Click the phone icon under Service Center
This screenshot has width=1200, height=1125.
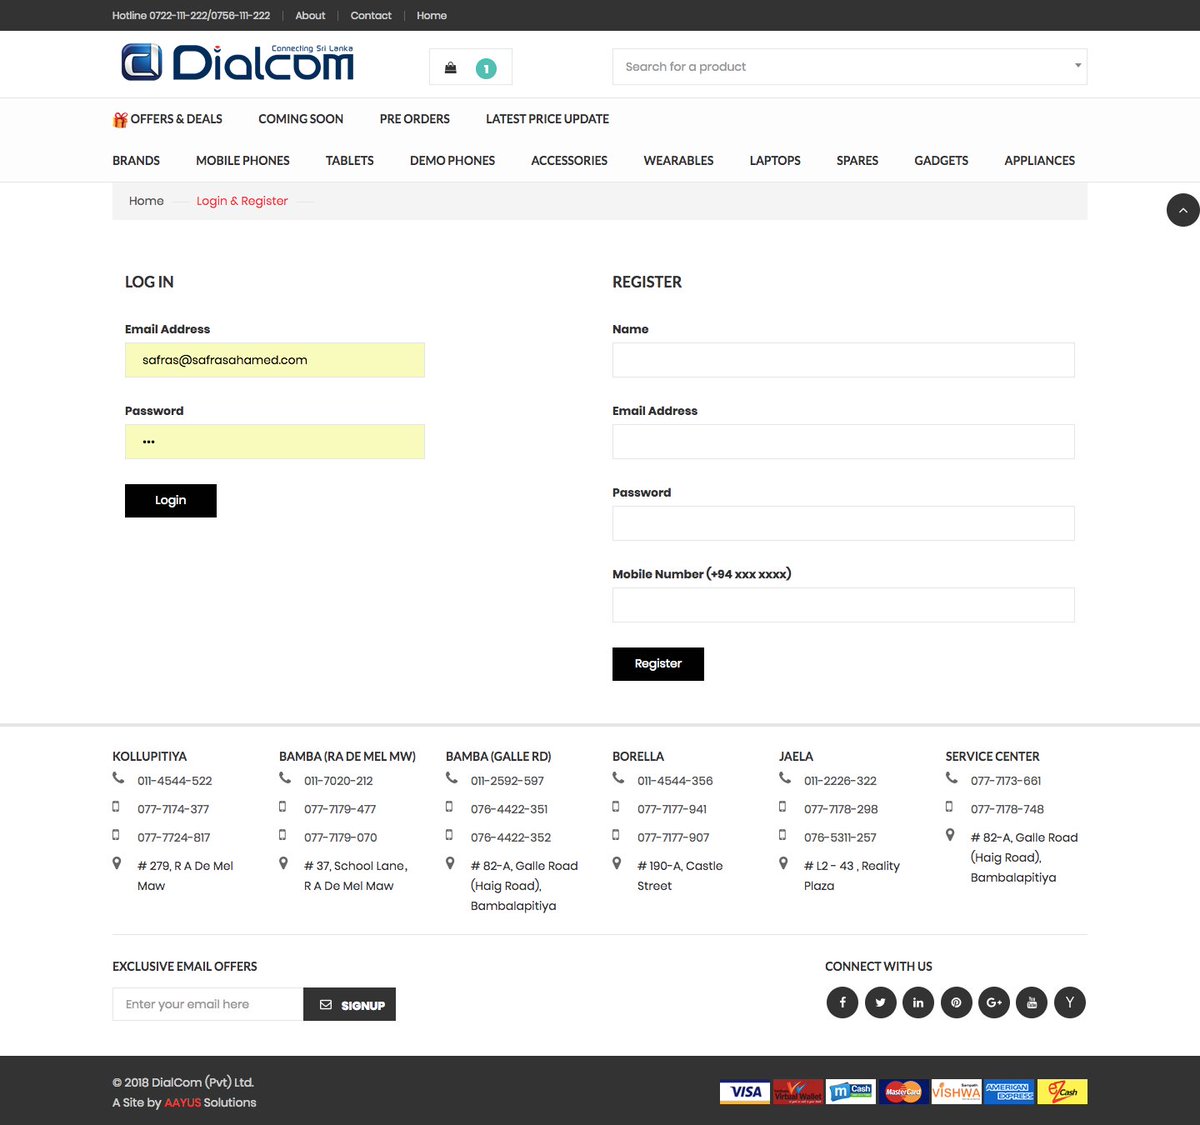952,778
